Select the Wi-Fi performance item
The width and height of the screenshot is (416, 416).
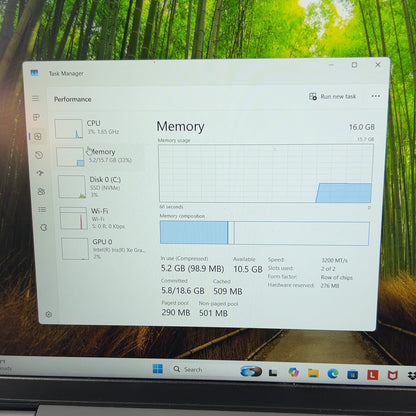click(x=102, y=218)
